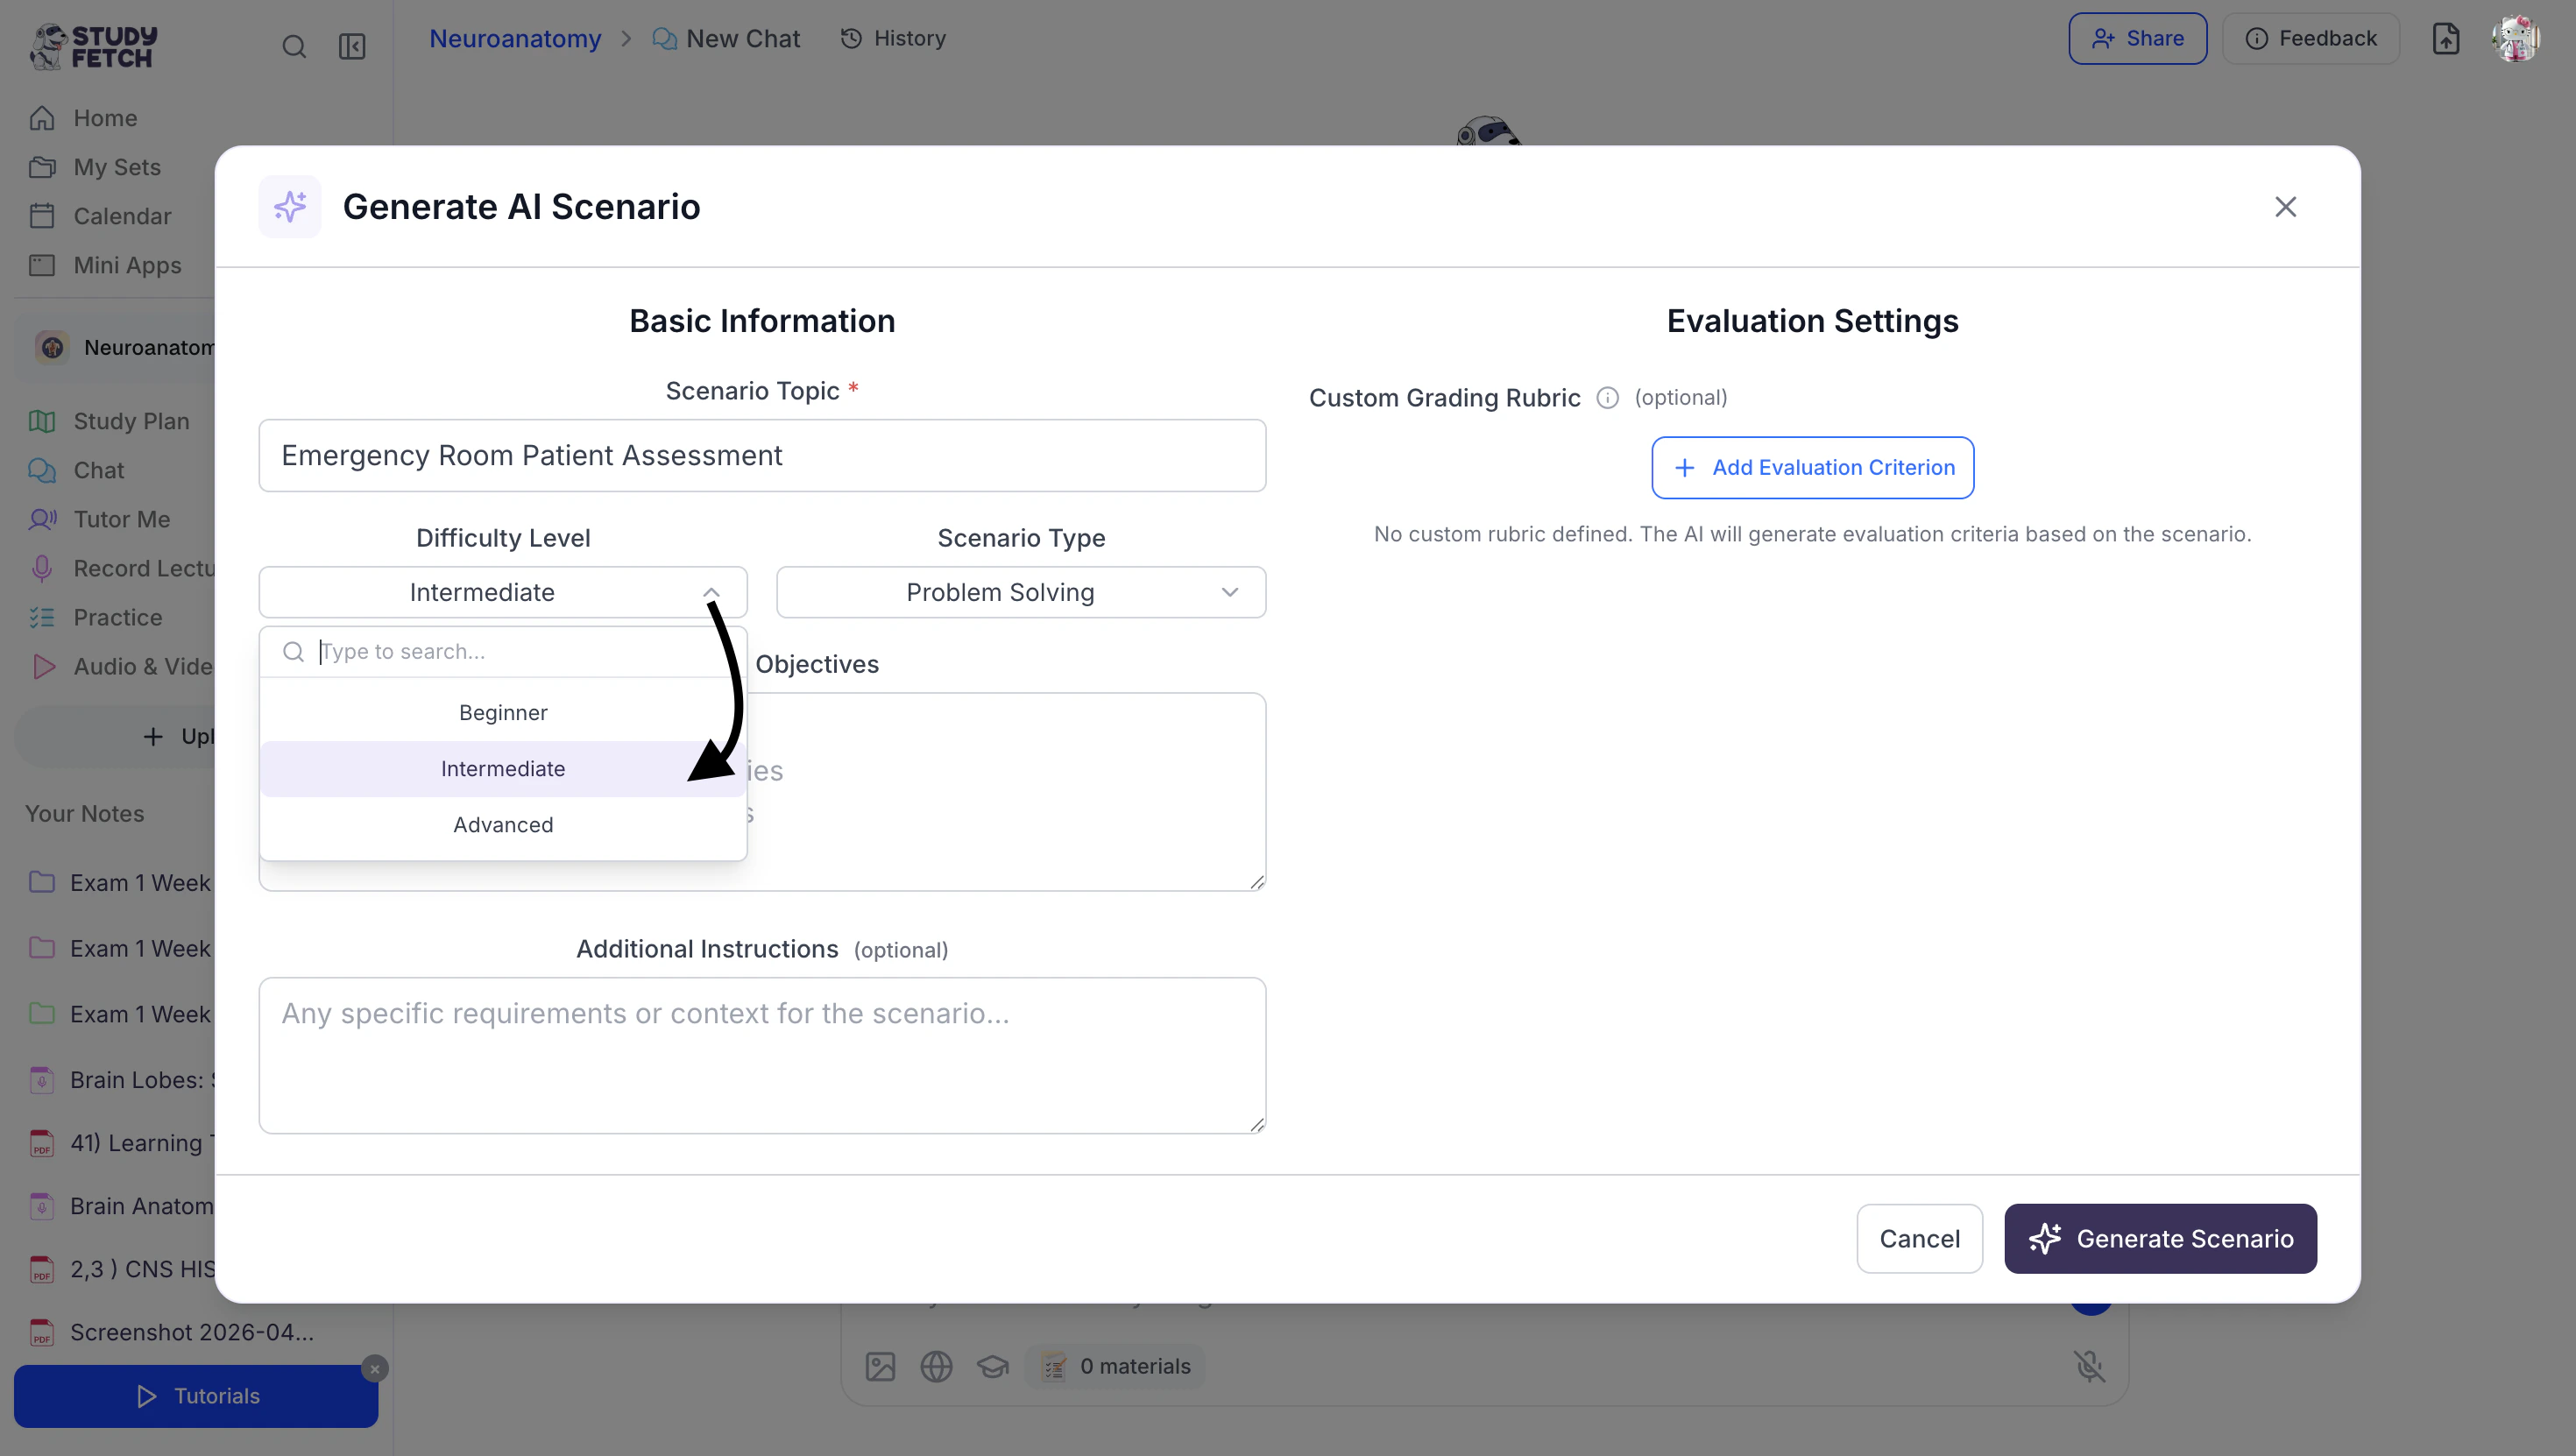Open the export document icon

2445,39
